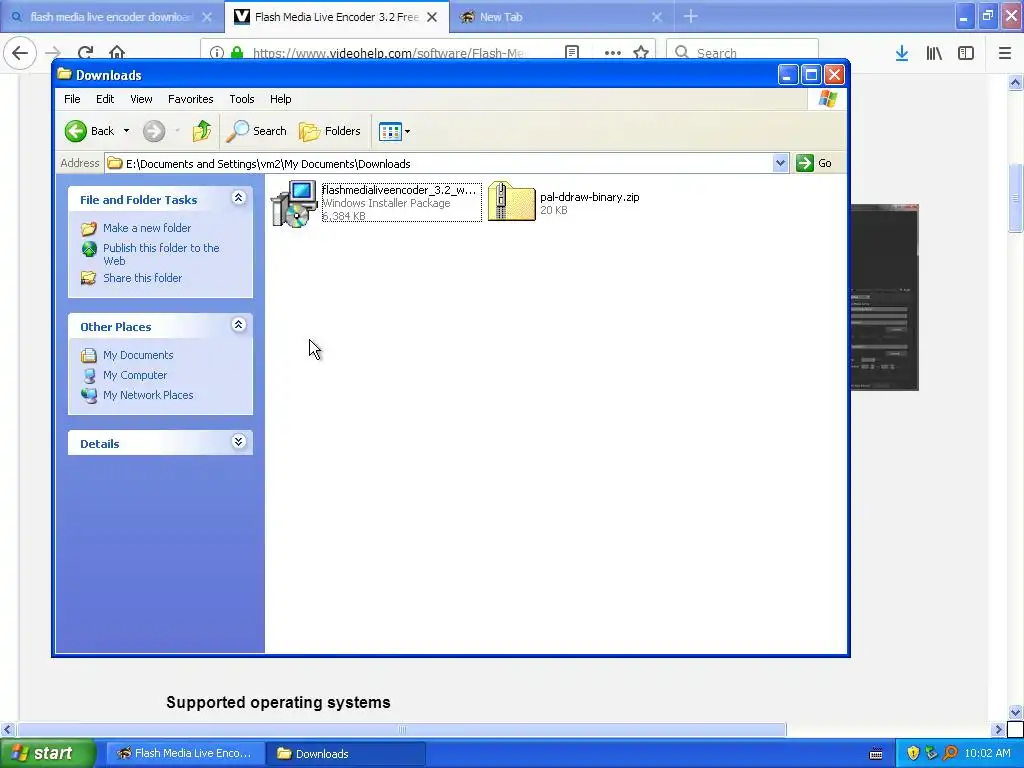Open the File menu

pos(72,99)
